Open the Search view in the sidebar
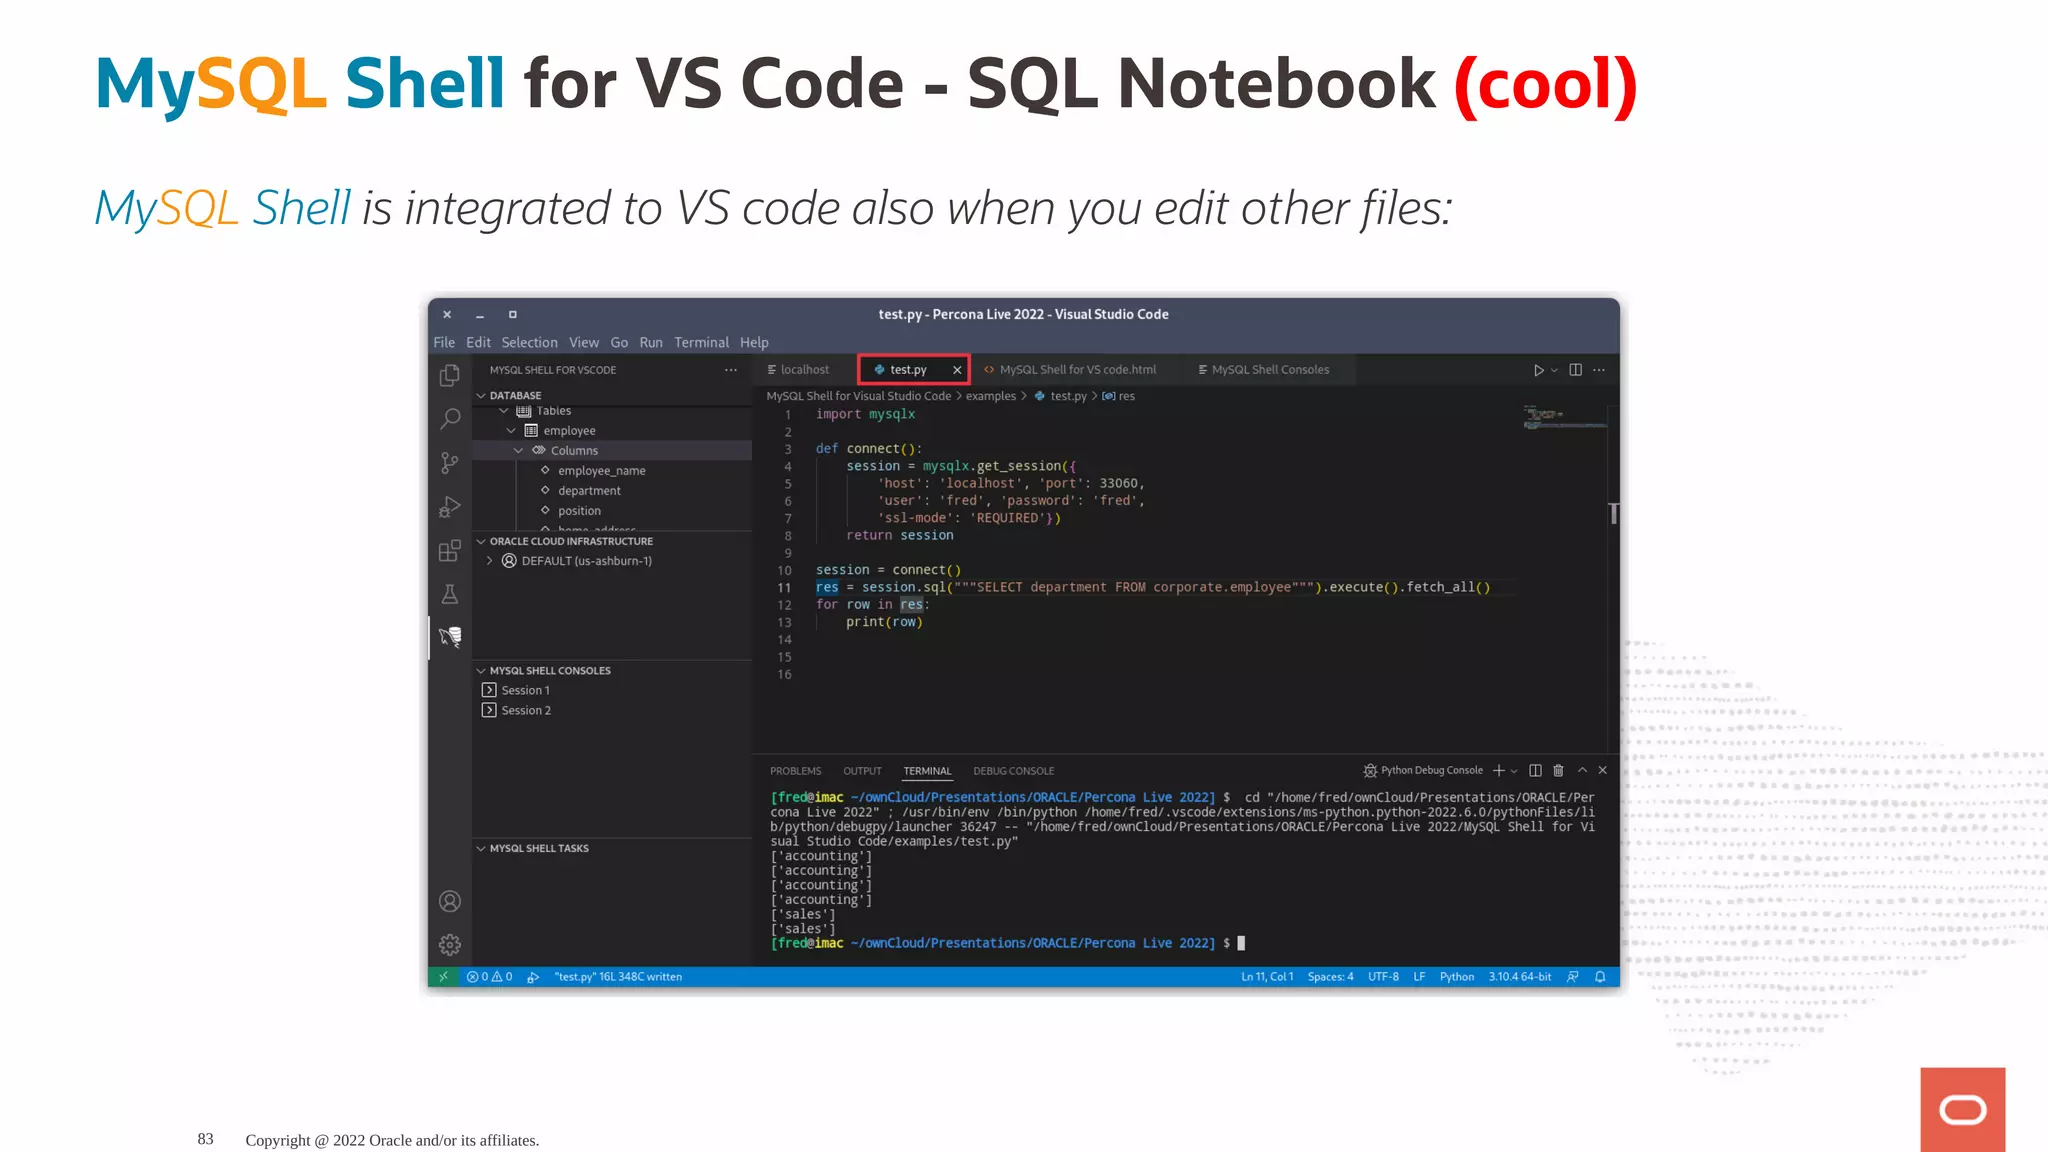Viewport: 2048px width, 1152px height. pos(450,419)
